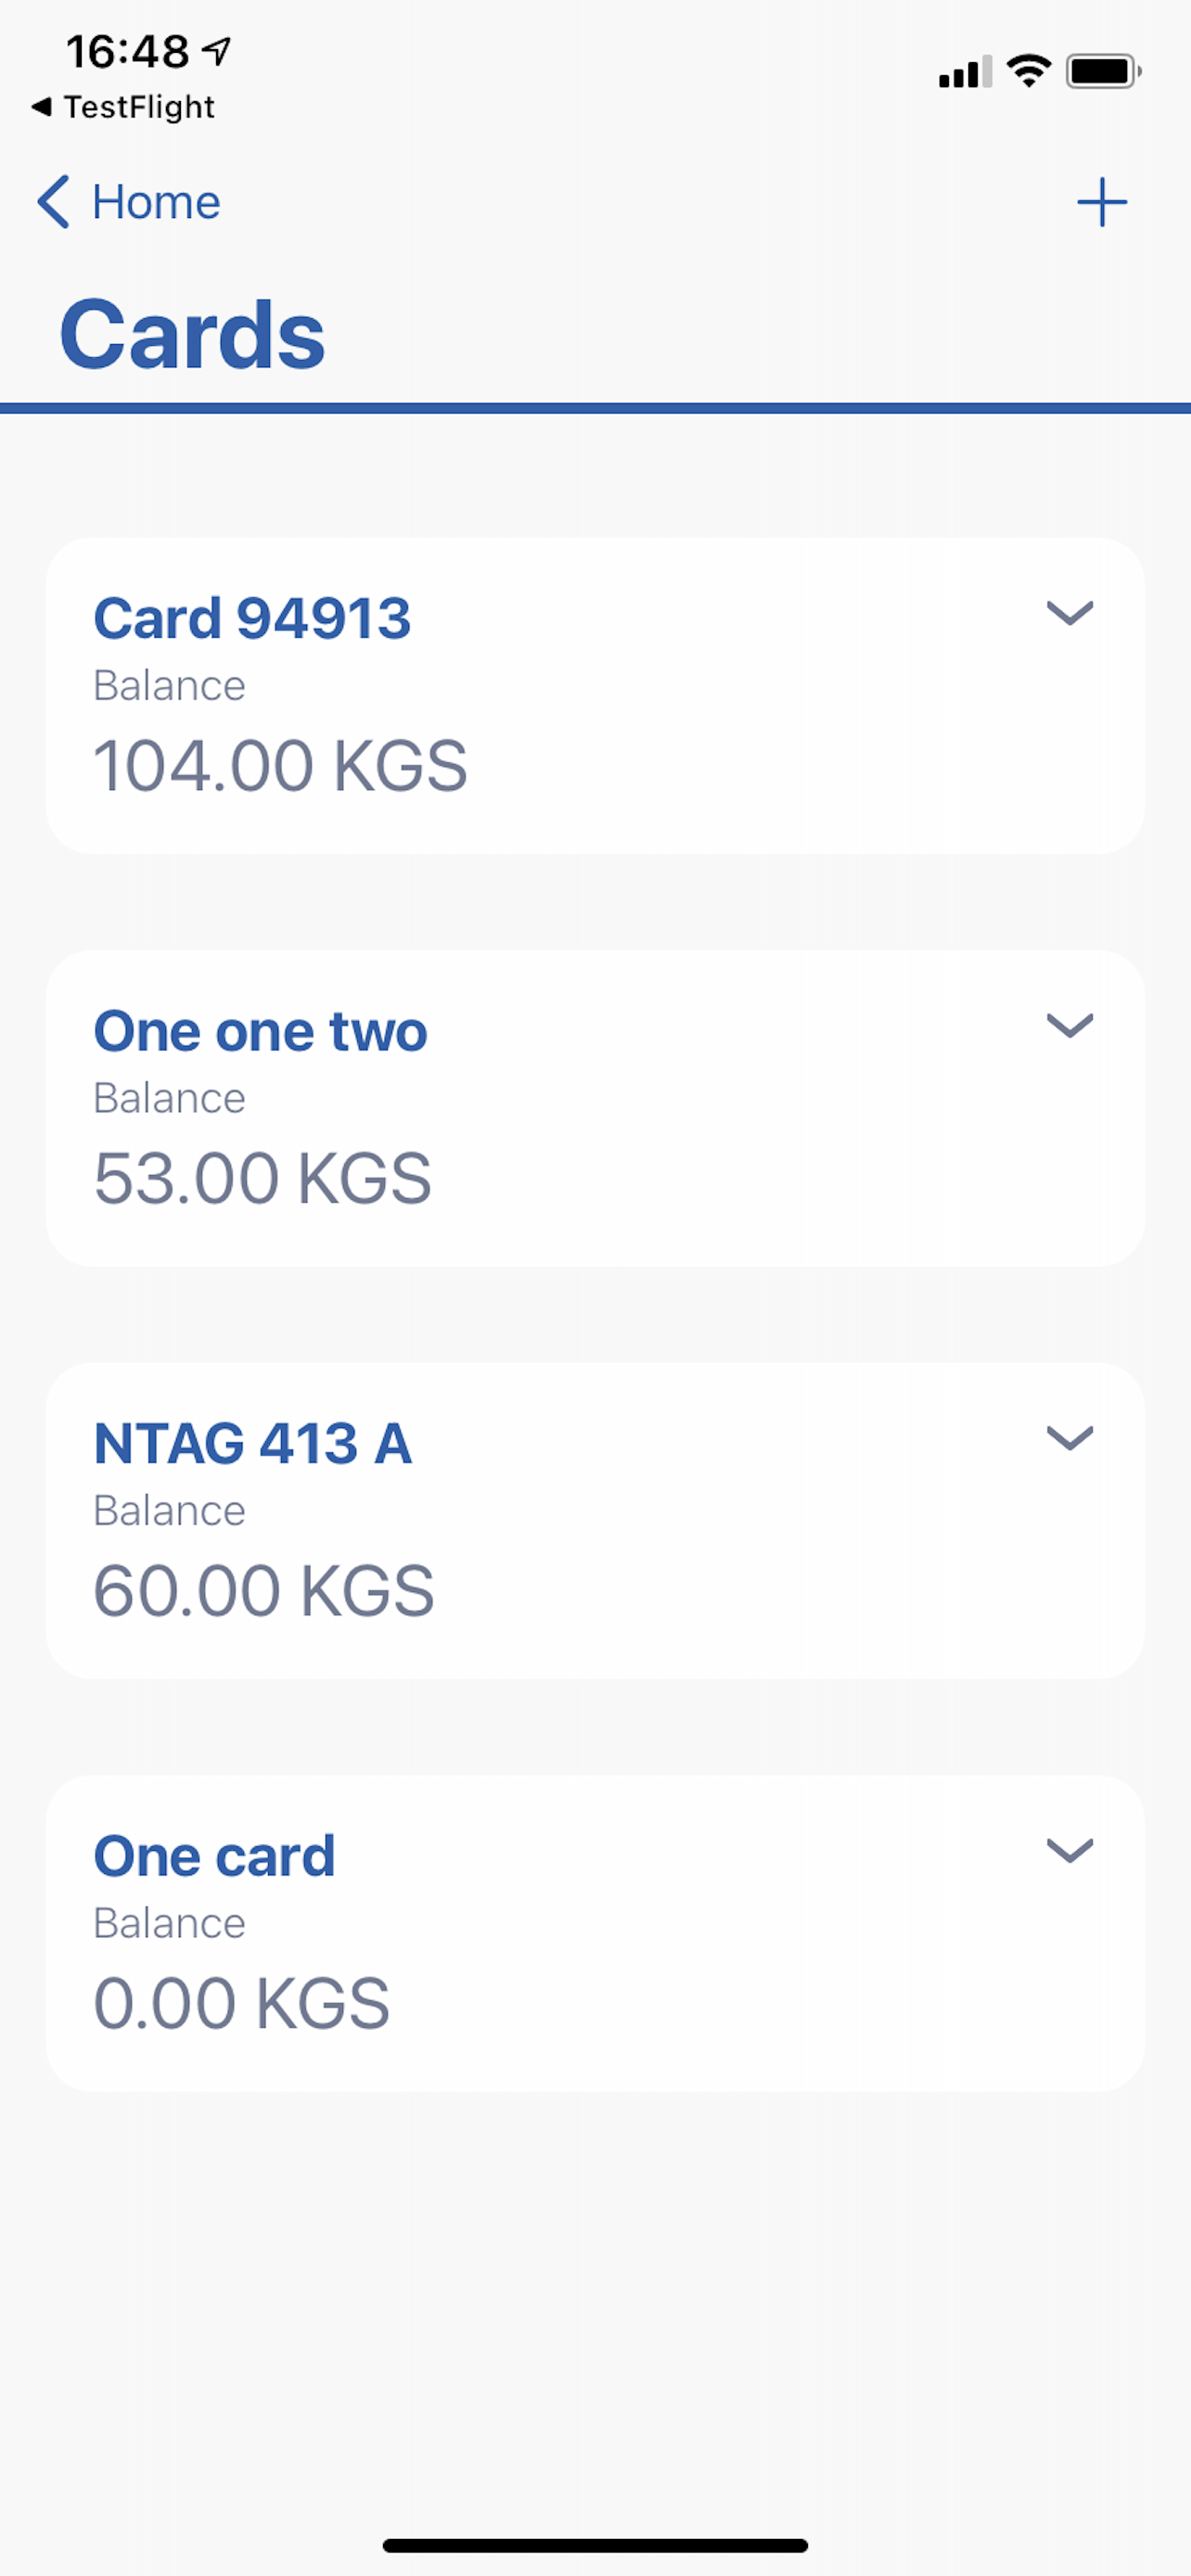Tap the 60.00 KGS balance
The width and height of the screenshot is (1191, 2576).
coord(264,1590)
